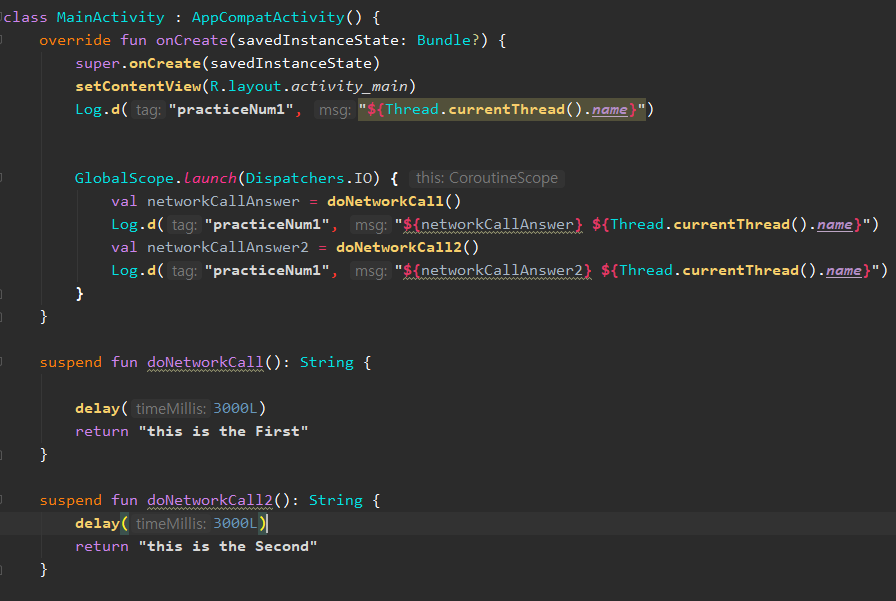Image resolution: width=896 pixels, height=601 pixels.
Task: Click the MainActivity class name
Action: tap(110, 17)
